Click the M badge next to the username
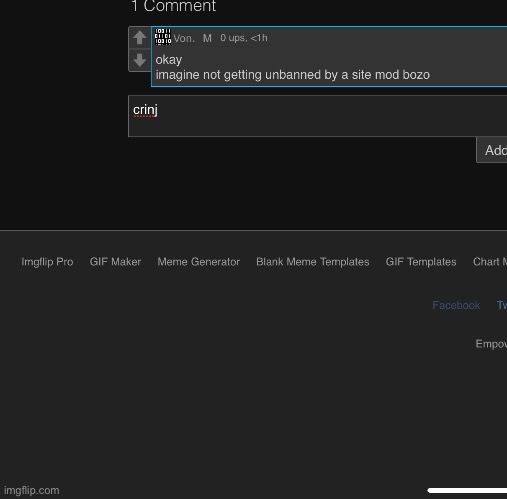Screen dimensions: 507x499 tap(207, 38)
